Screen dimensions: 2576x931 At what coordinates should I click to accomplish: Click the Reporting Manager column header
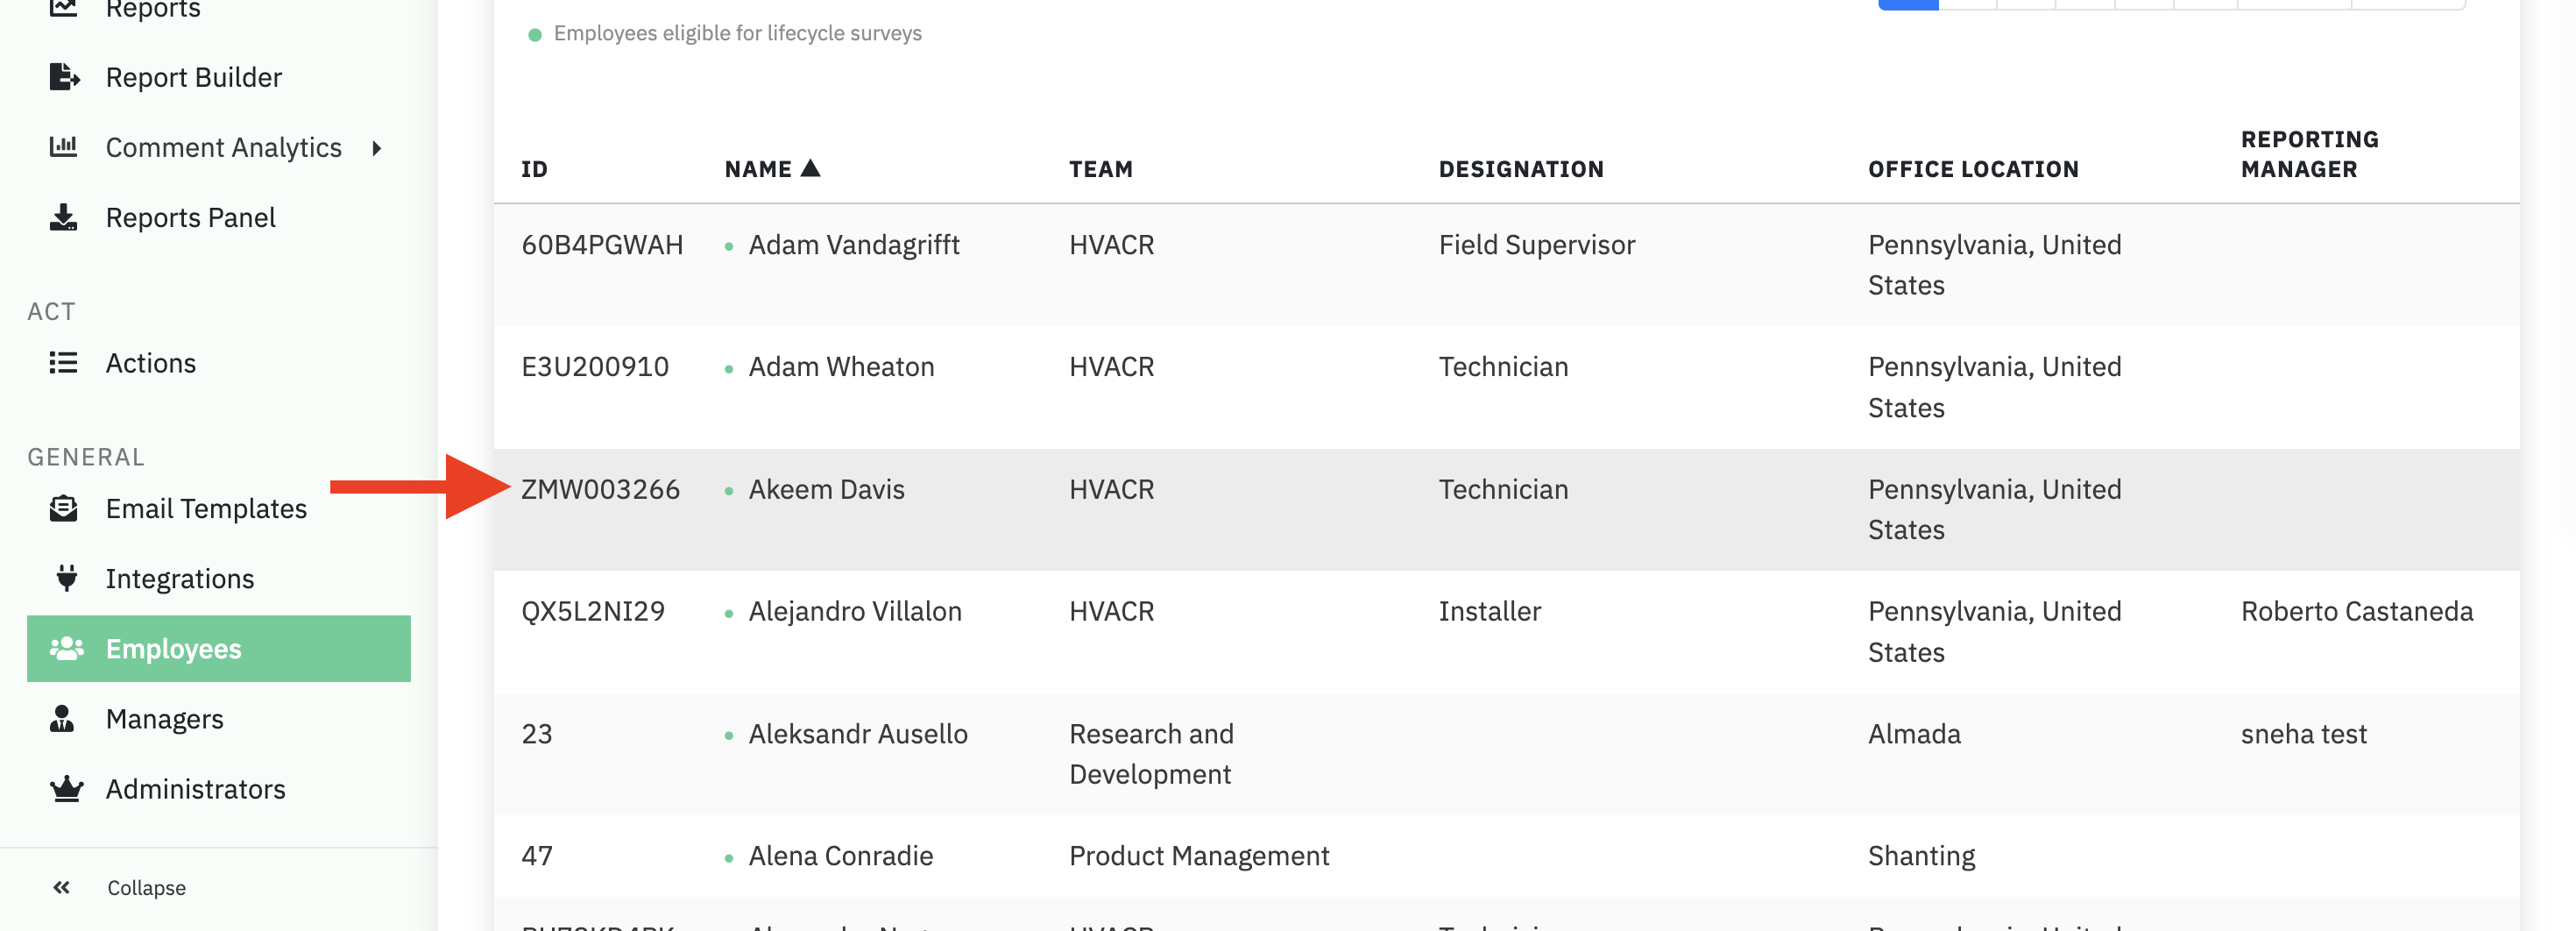[2308, 154]
